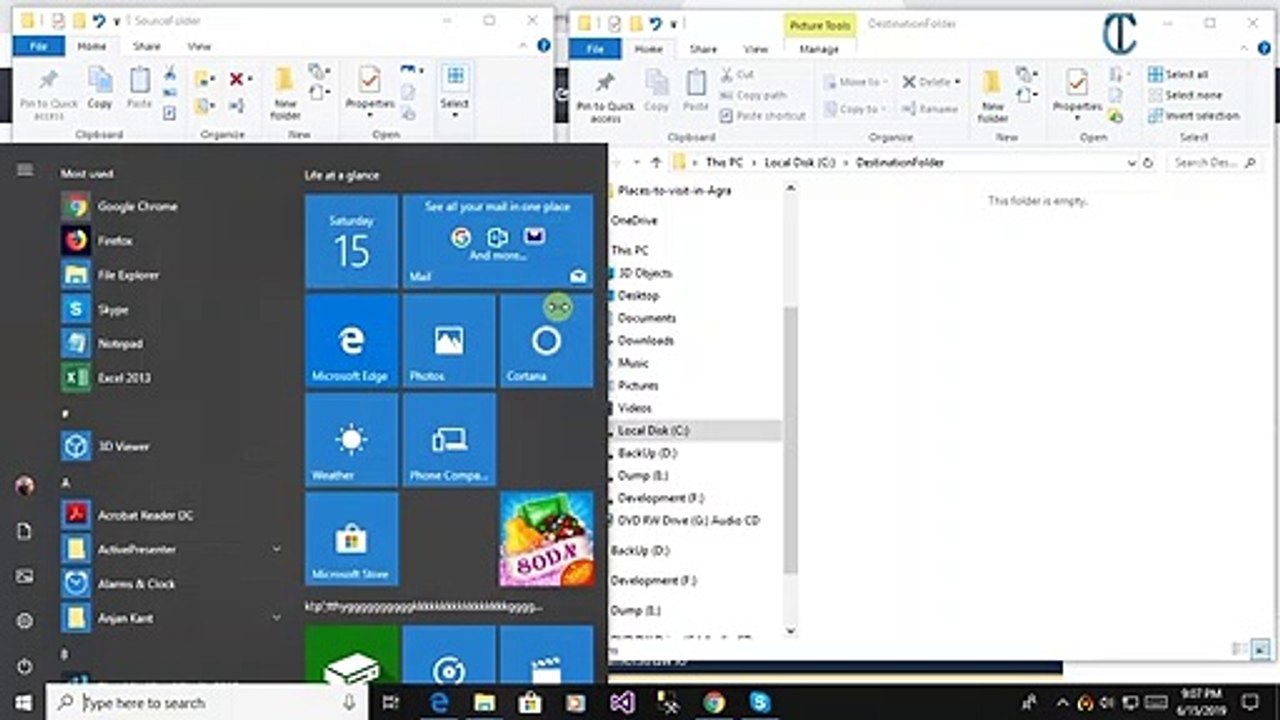Image resolution: width=1280 pixels, height=720 pixels.
Task: Click the microphone icon in taskbar search
Action: tap(349, 703)
